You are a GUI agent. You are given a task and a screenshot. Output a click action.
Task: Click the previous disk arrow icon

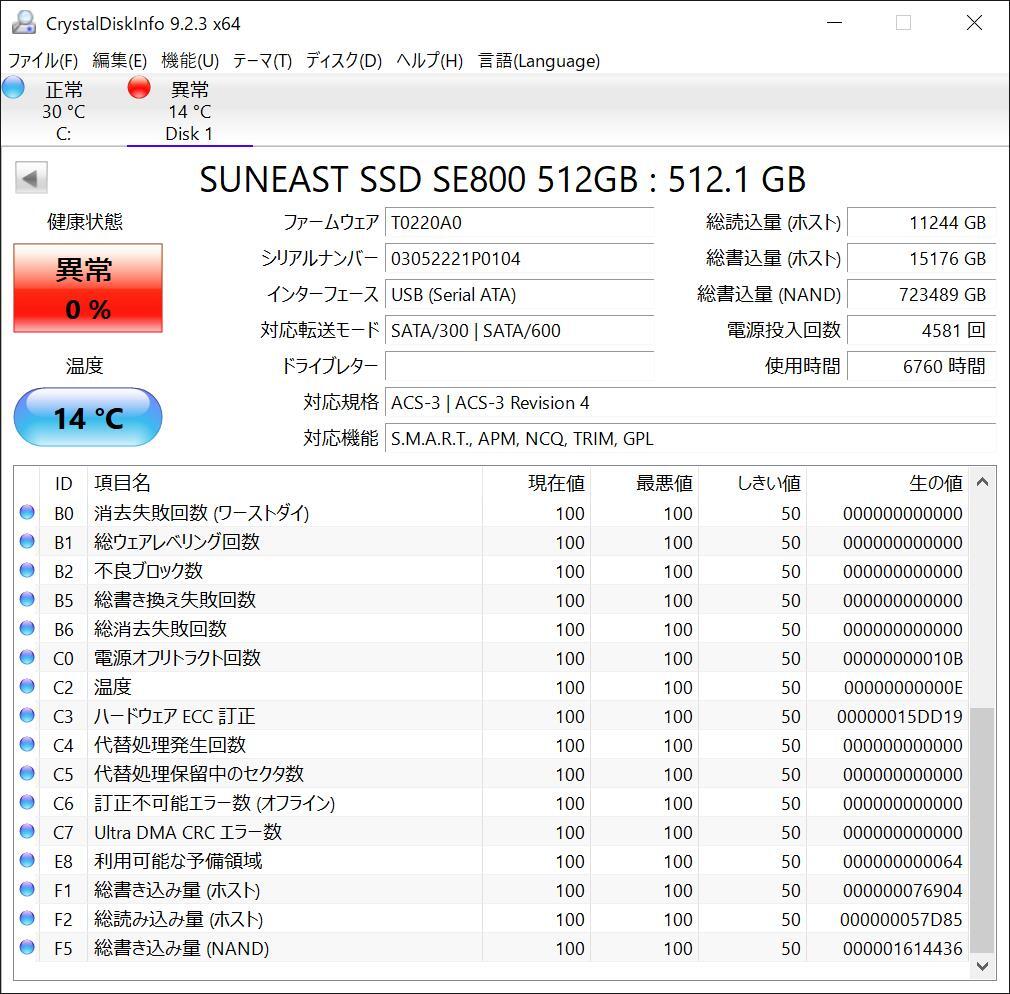point(31,179)
